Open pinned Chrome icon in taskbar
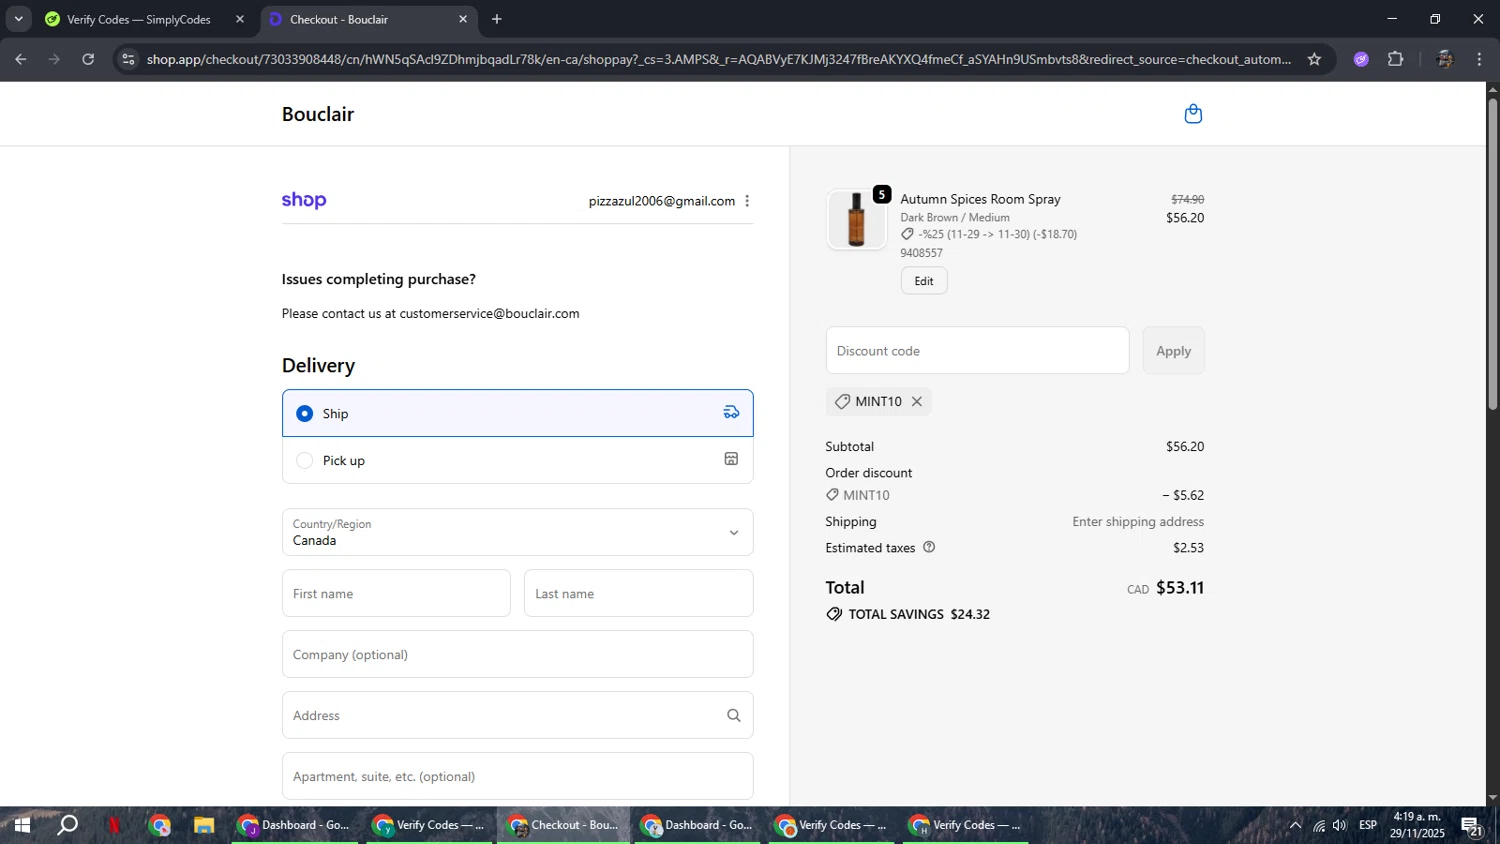 (160, 825)
